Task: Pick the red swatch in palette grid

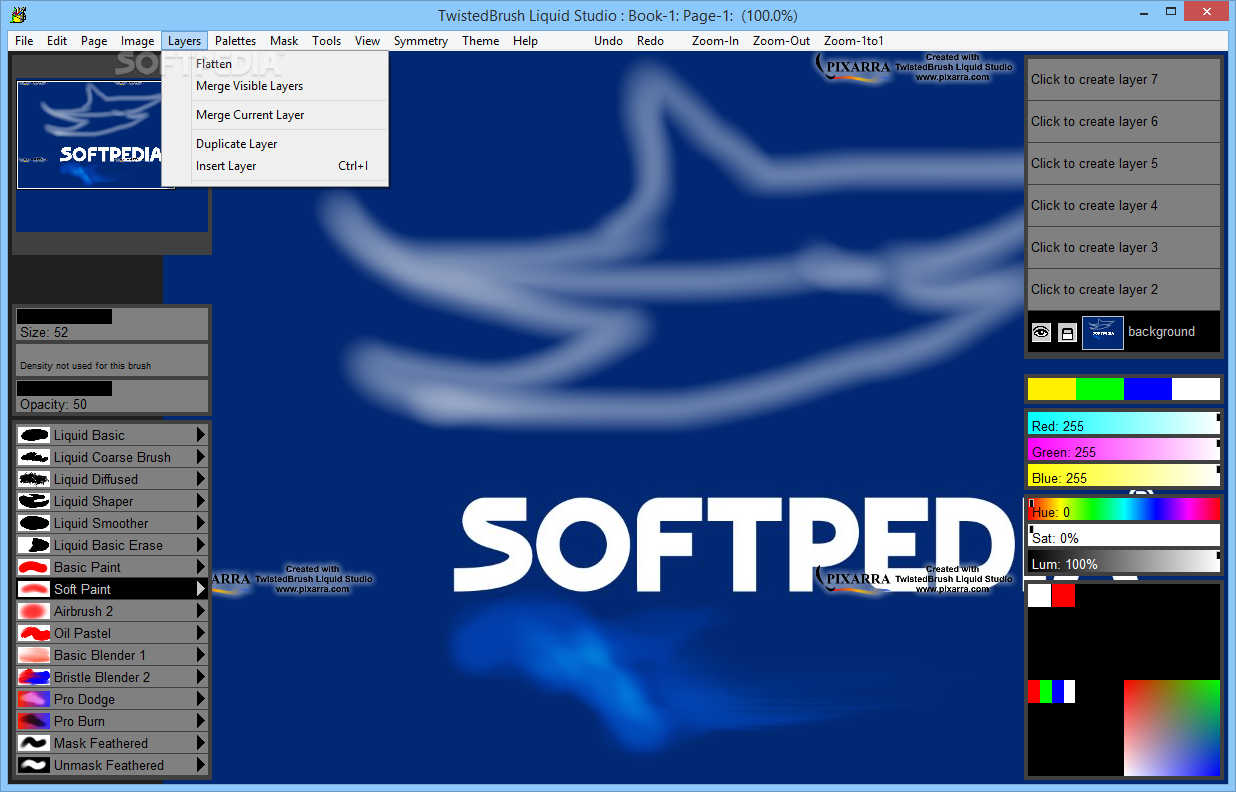Action: (x=1063, y=596)
